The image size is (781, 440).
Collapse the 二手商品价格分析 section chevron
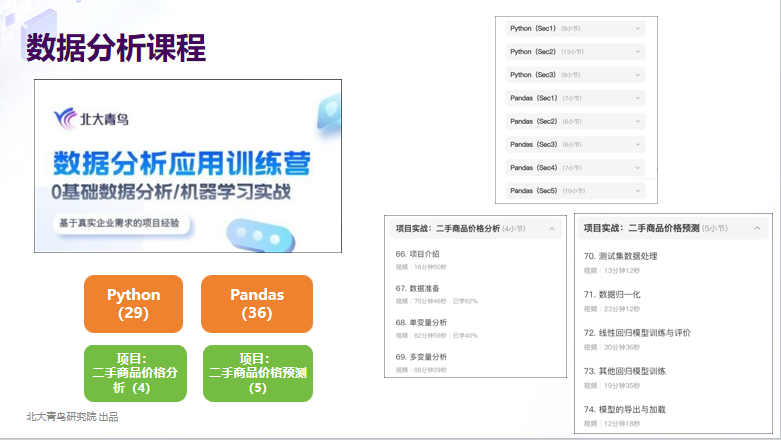point(552,229)
